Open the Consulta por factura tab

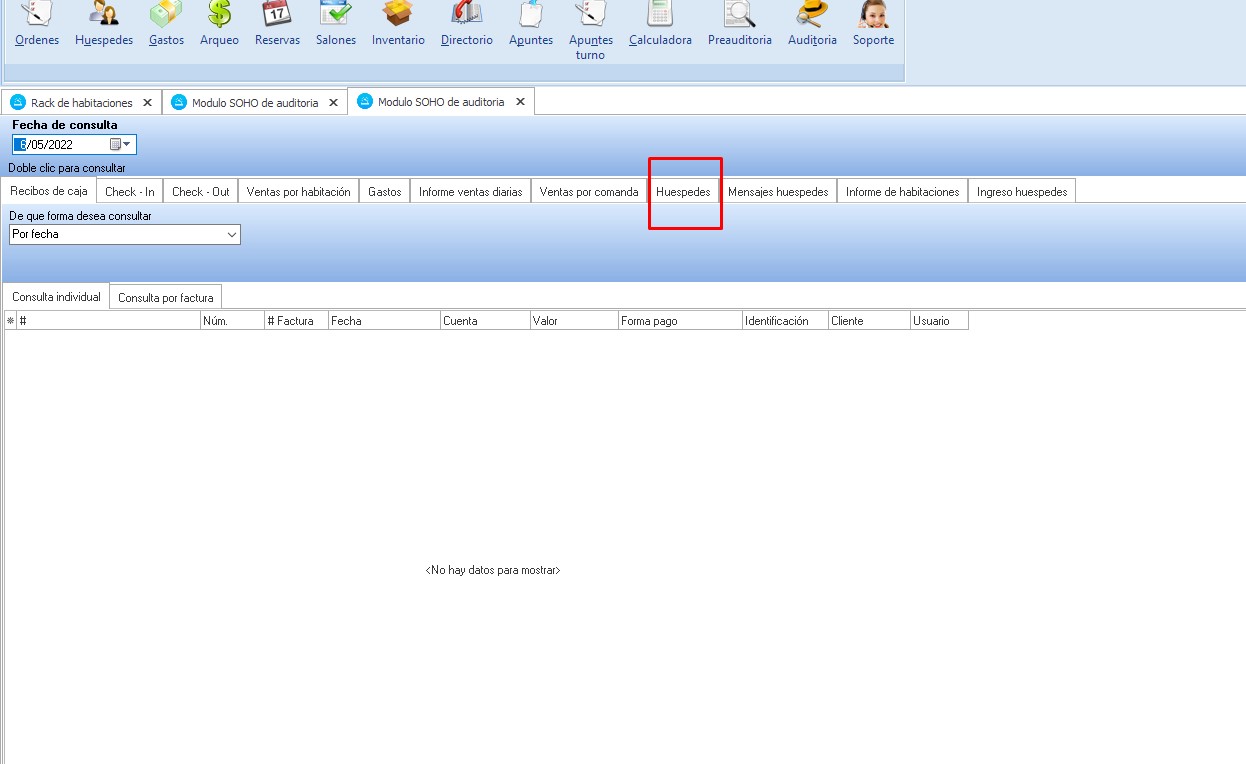point(165,298)
